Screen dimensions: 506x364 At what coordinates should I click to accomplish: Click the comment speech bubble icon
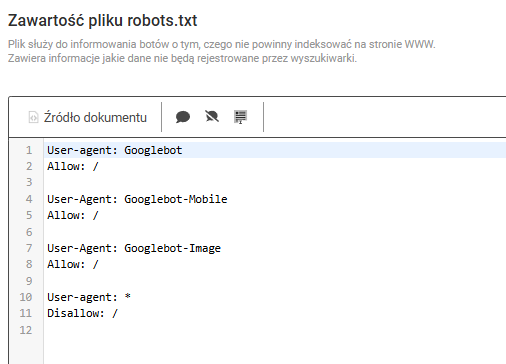[183, 117]
